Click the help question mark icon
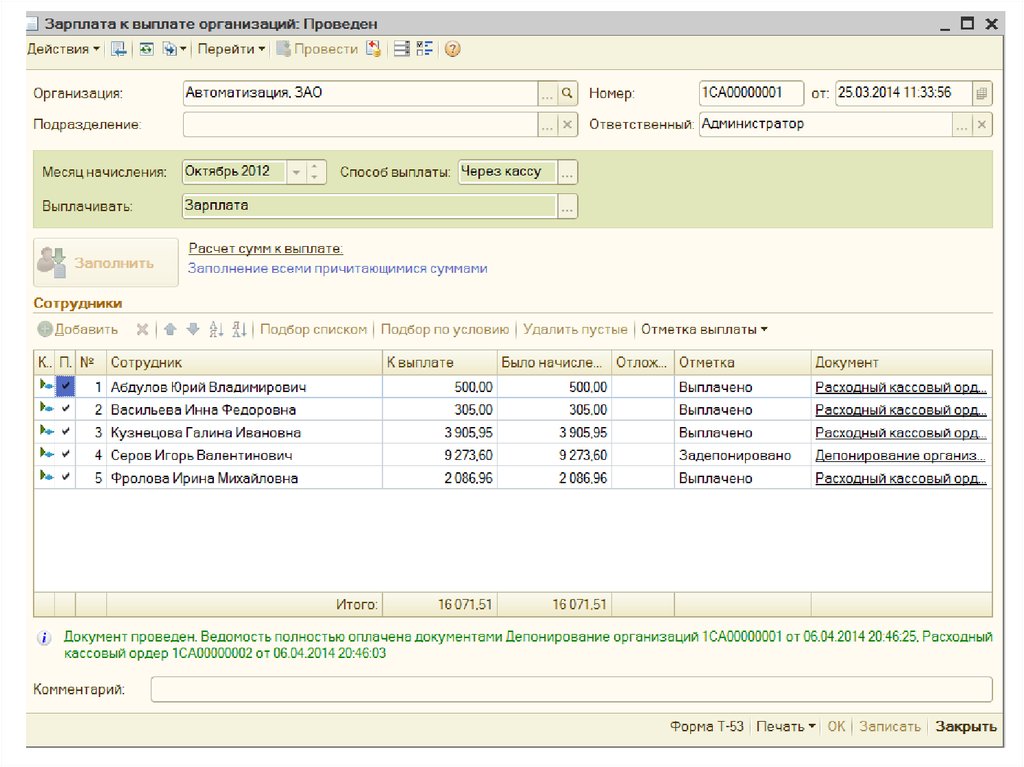The width and height of the screenshot is (1024, 767). (x=453, y=49)
